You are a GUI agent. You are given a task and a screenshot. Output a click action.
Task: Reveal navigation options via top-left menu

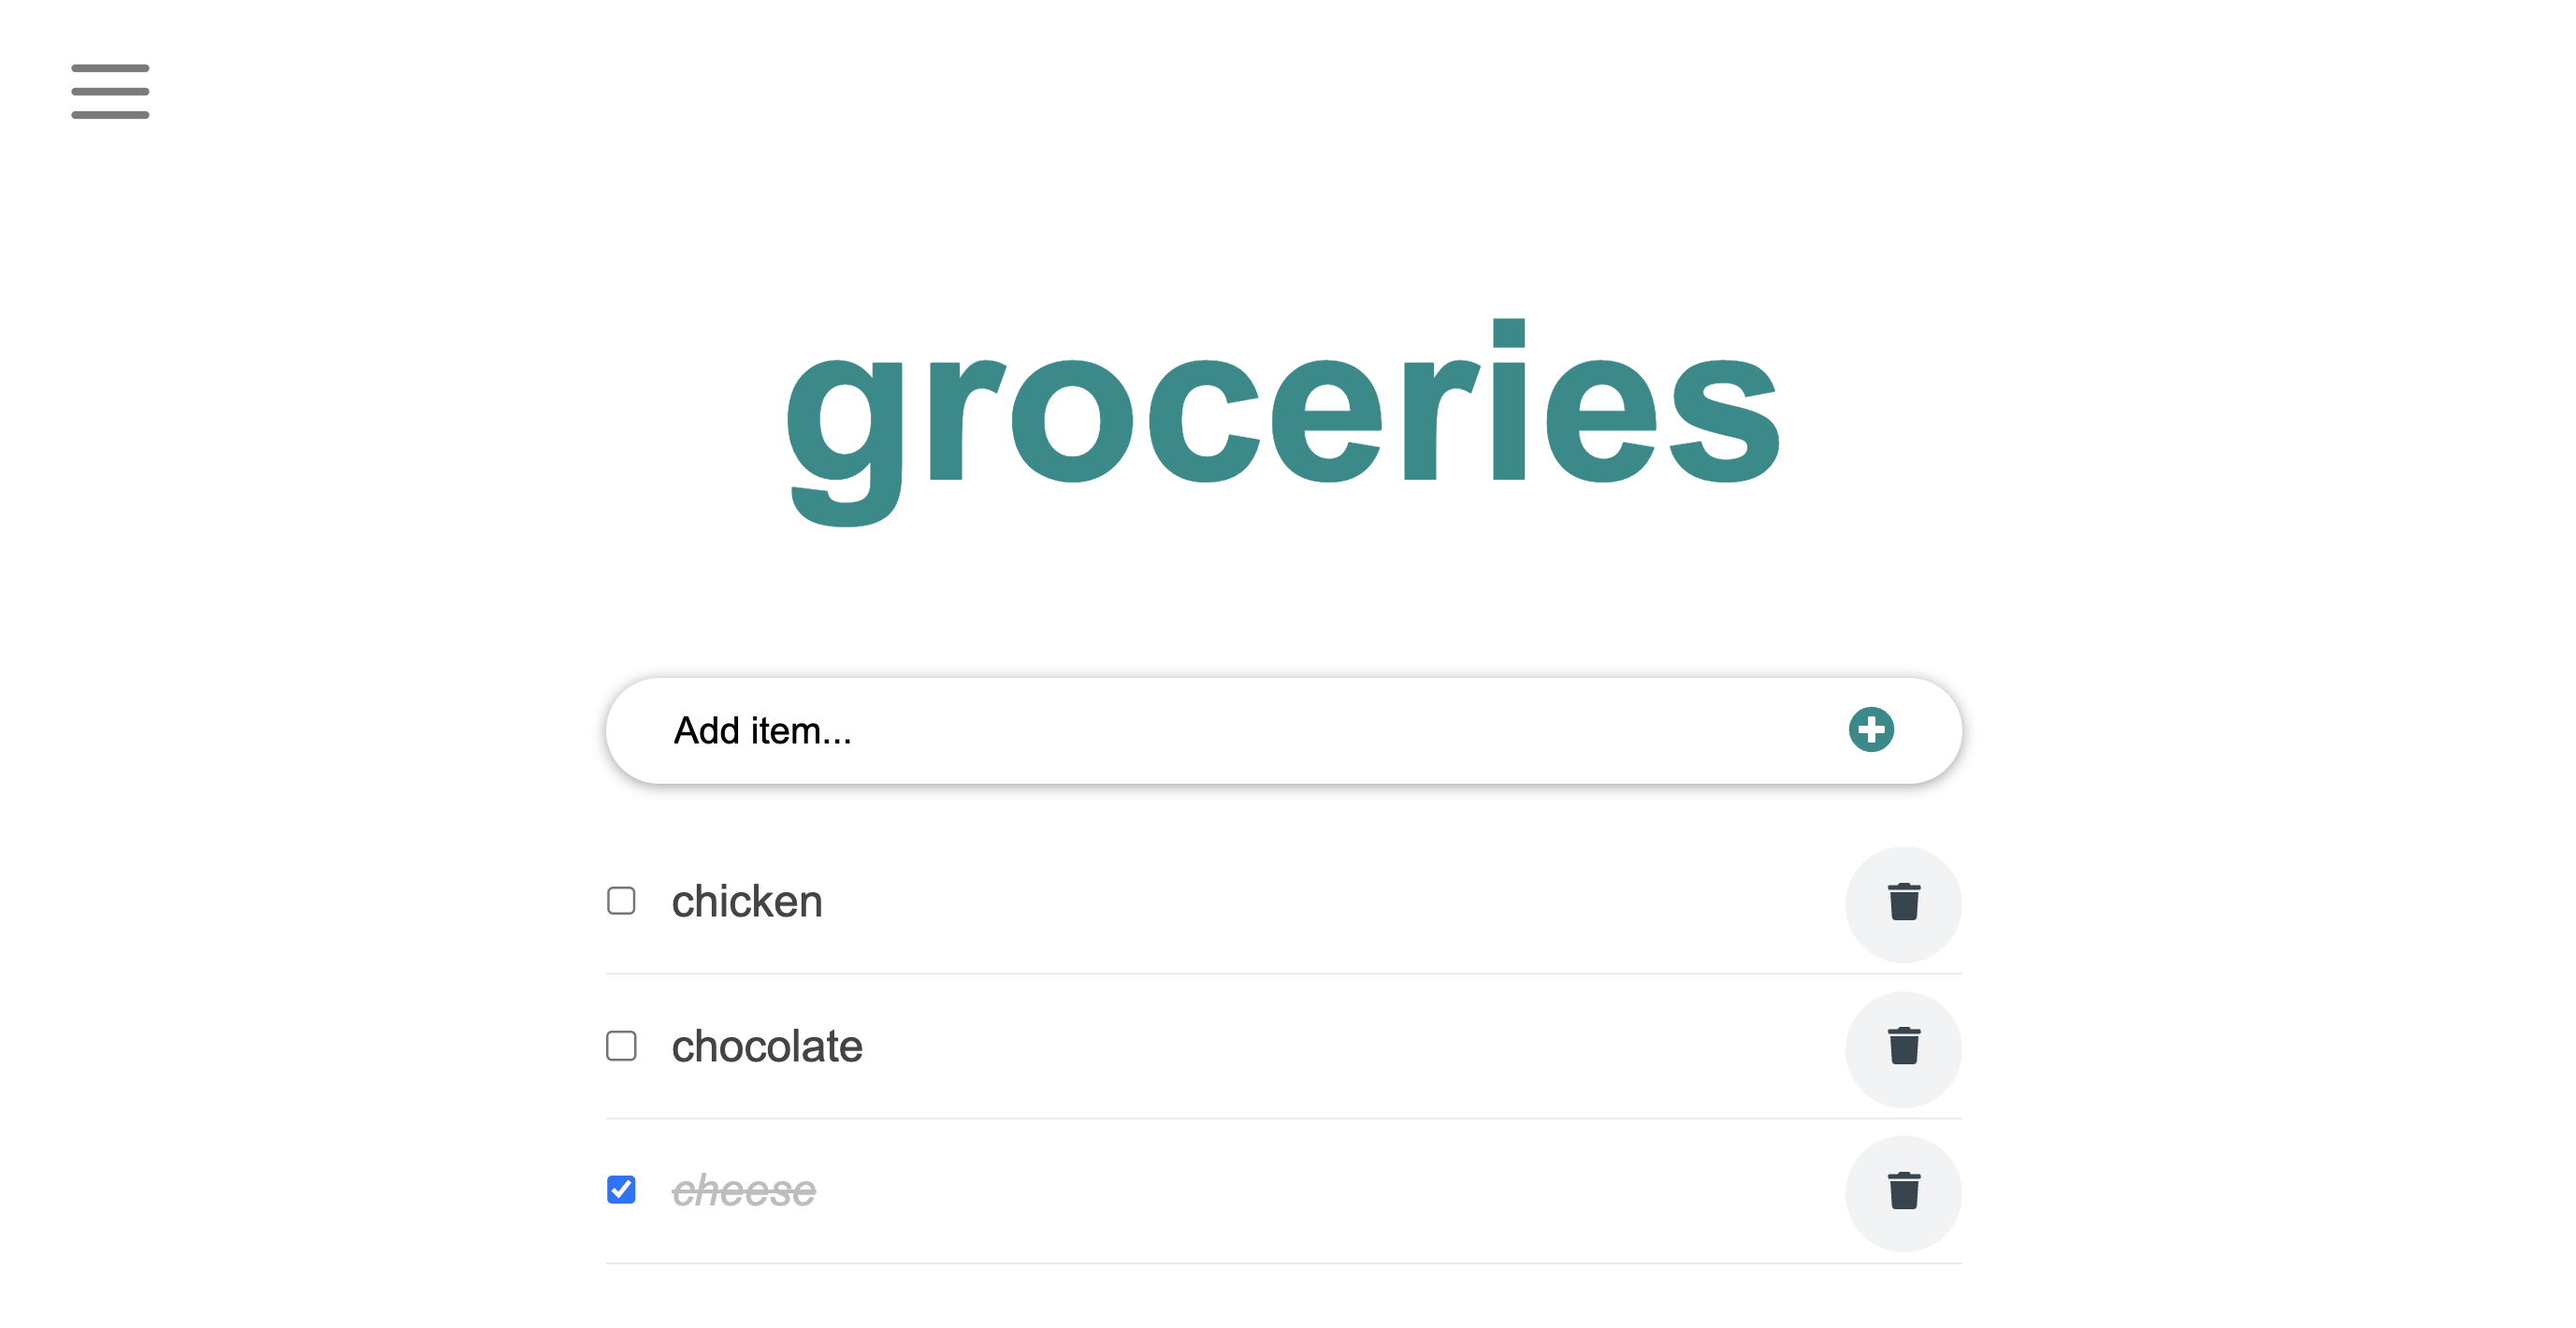pos(109,91)
